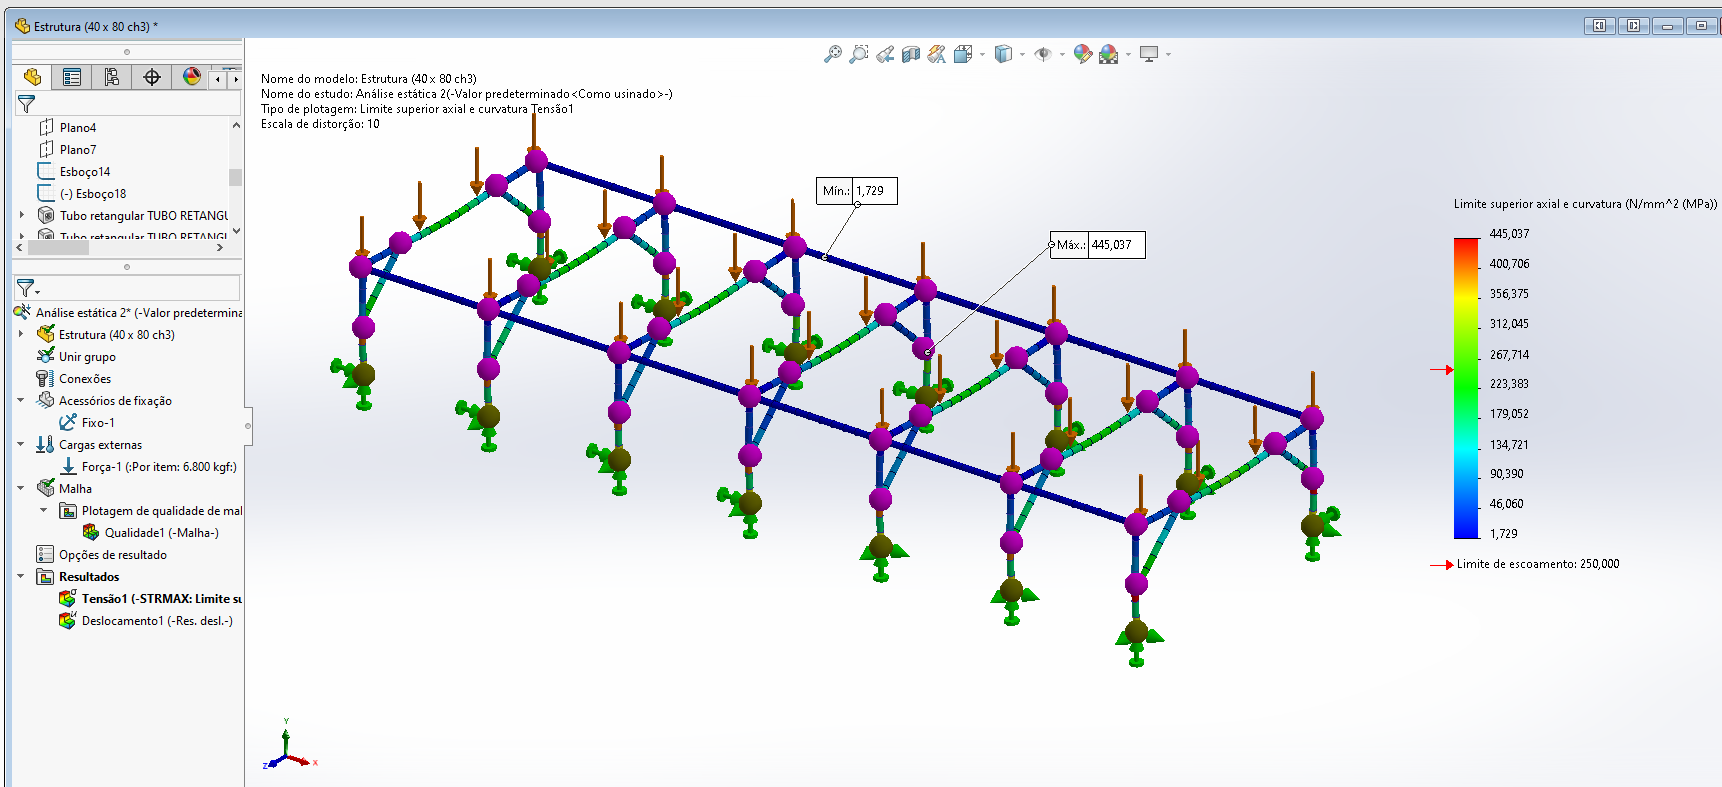
Task: Select the Análise estática 2 study node
Action: (x=139, y=313)
